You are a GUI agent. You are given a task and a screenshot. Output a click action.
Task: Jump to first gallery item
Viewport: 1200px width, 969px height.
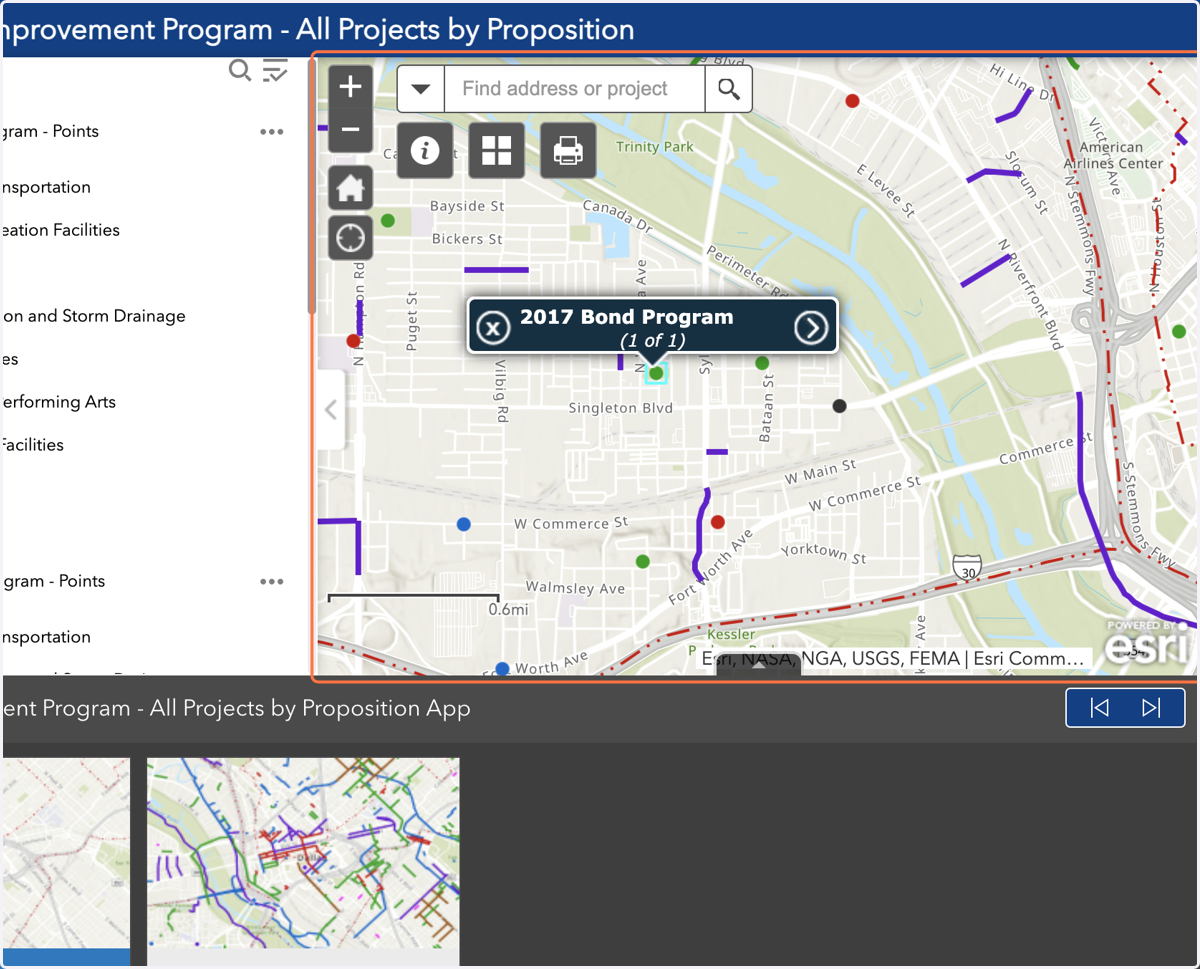point(1099,708)
